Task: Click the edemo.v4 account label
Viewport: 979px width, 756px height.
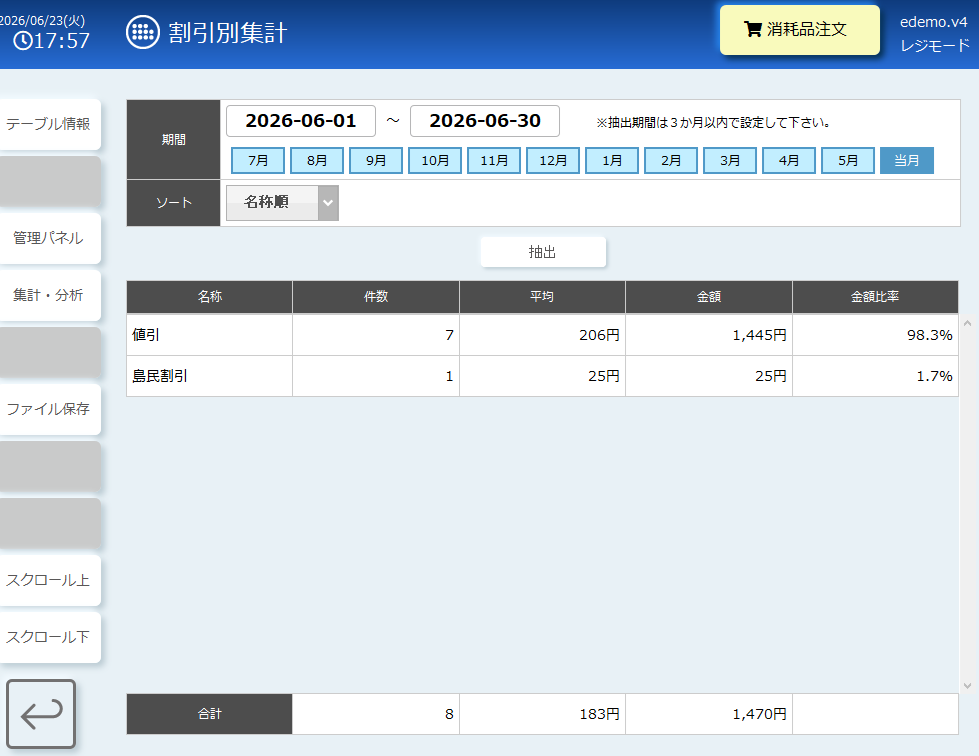Action: [933, 22]
